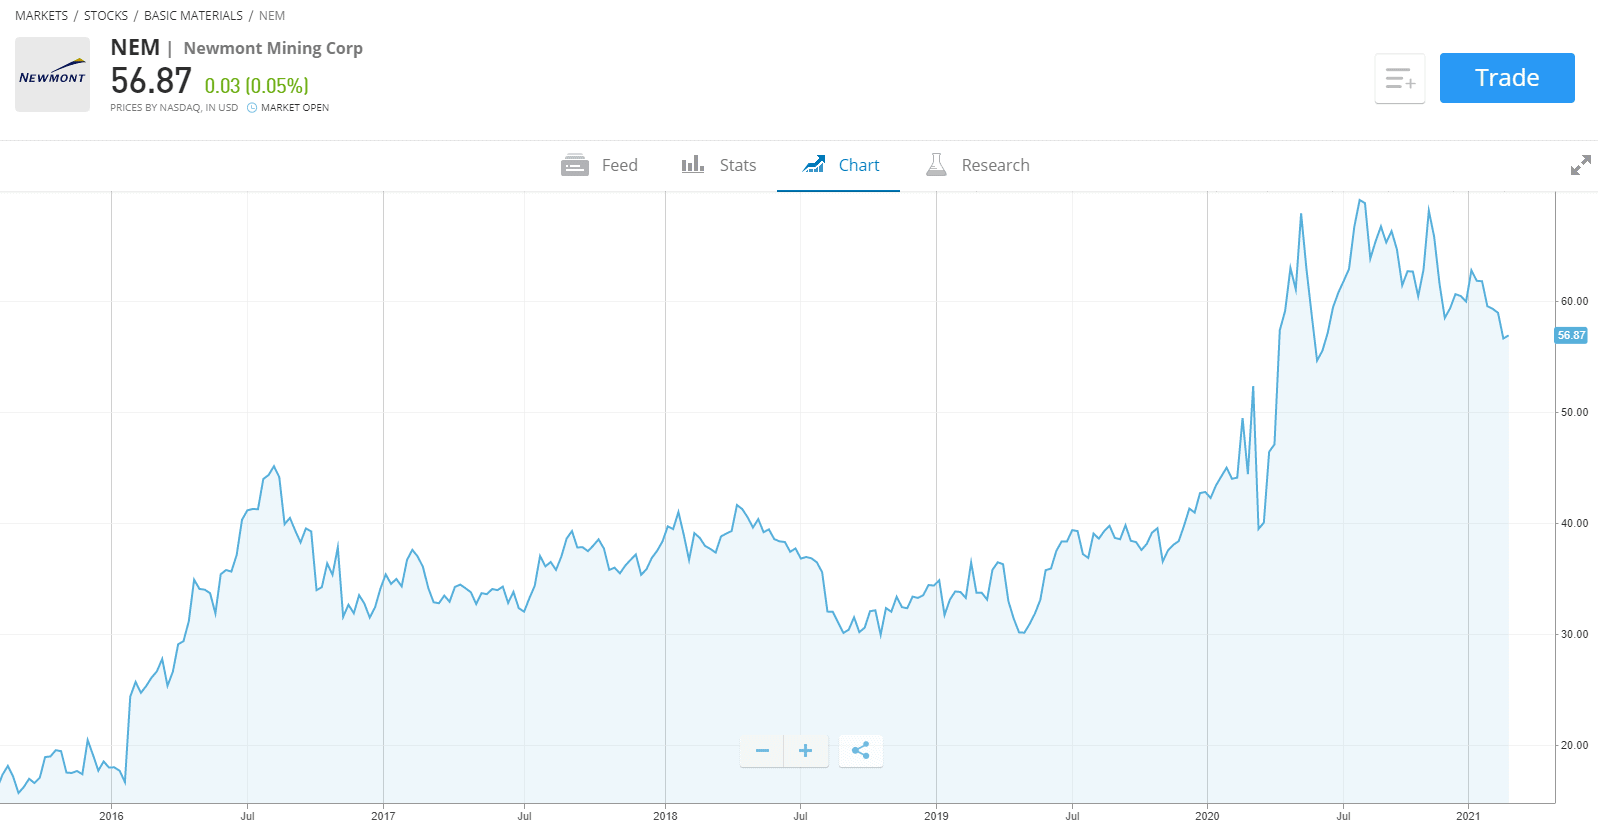Screen dimensions: 1598x827
Task: Click the 20.00 price axis label
Action: (1574, 745)
